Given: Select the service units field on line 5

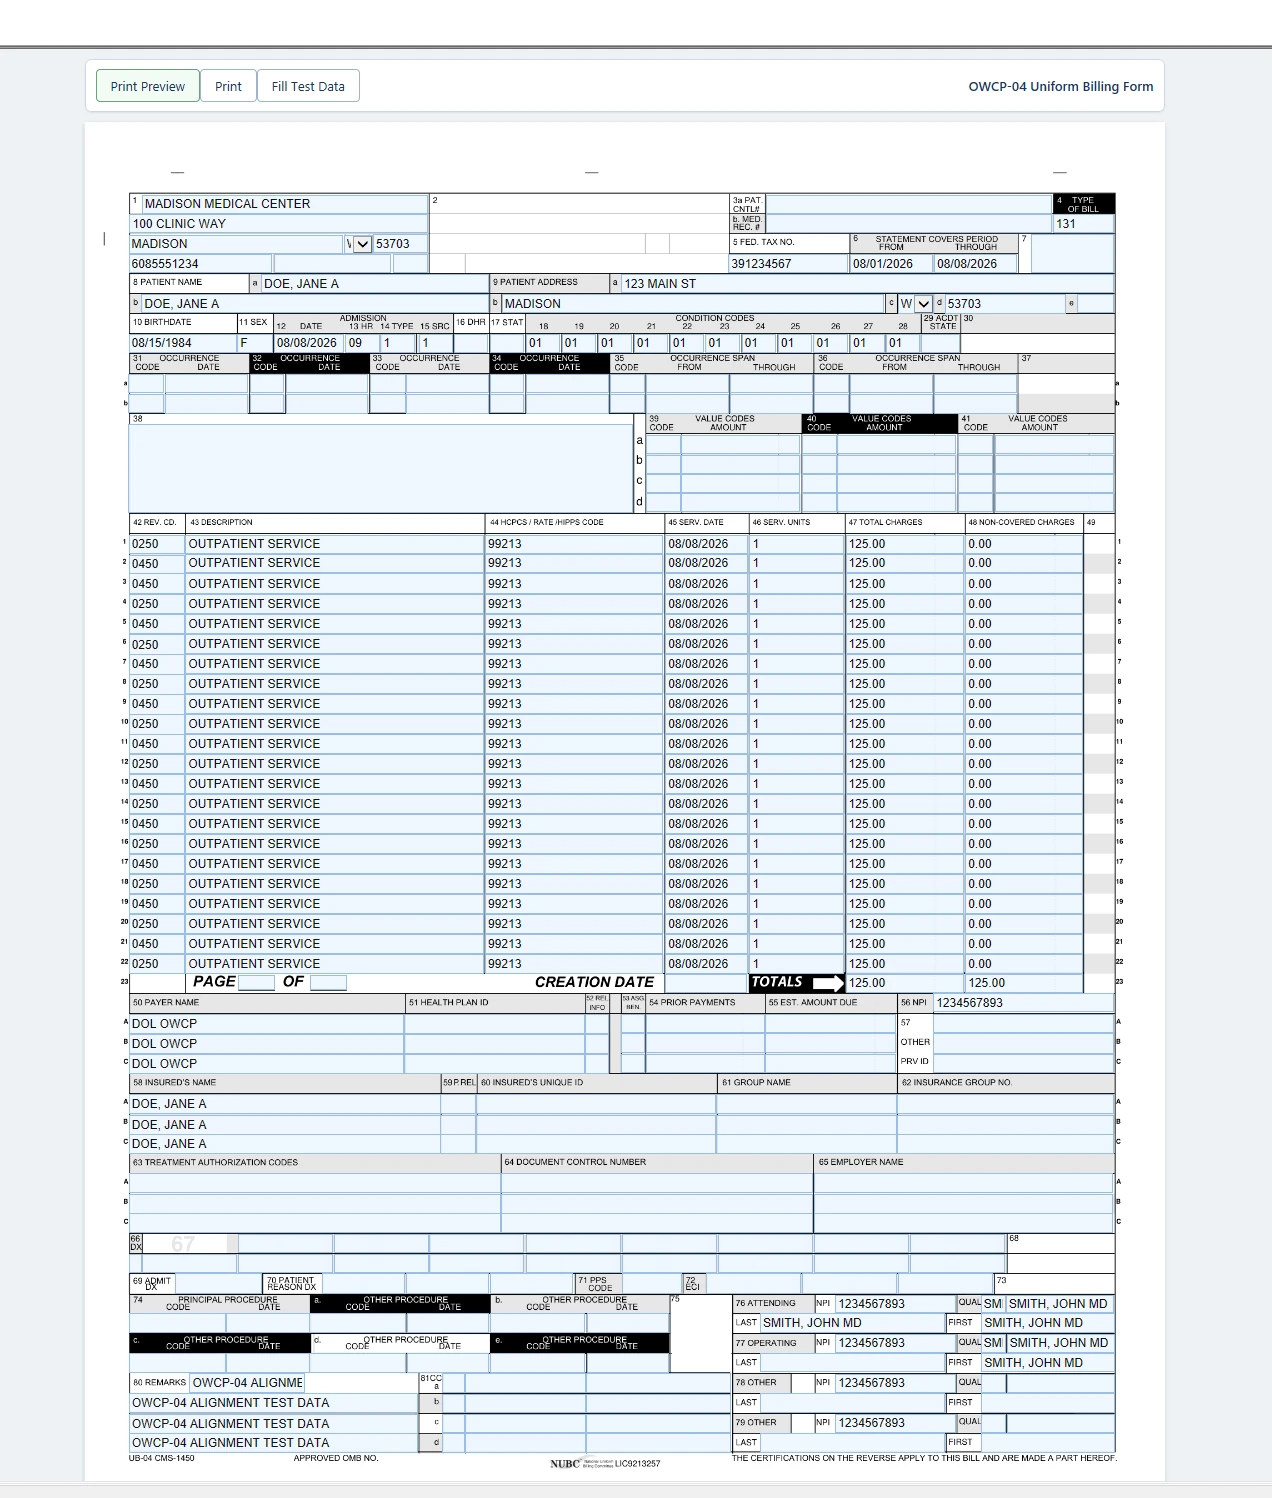Looking at the screenshot, I should click(x=797, y=624).
